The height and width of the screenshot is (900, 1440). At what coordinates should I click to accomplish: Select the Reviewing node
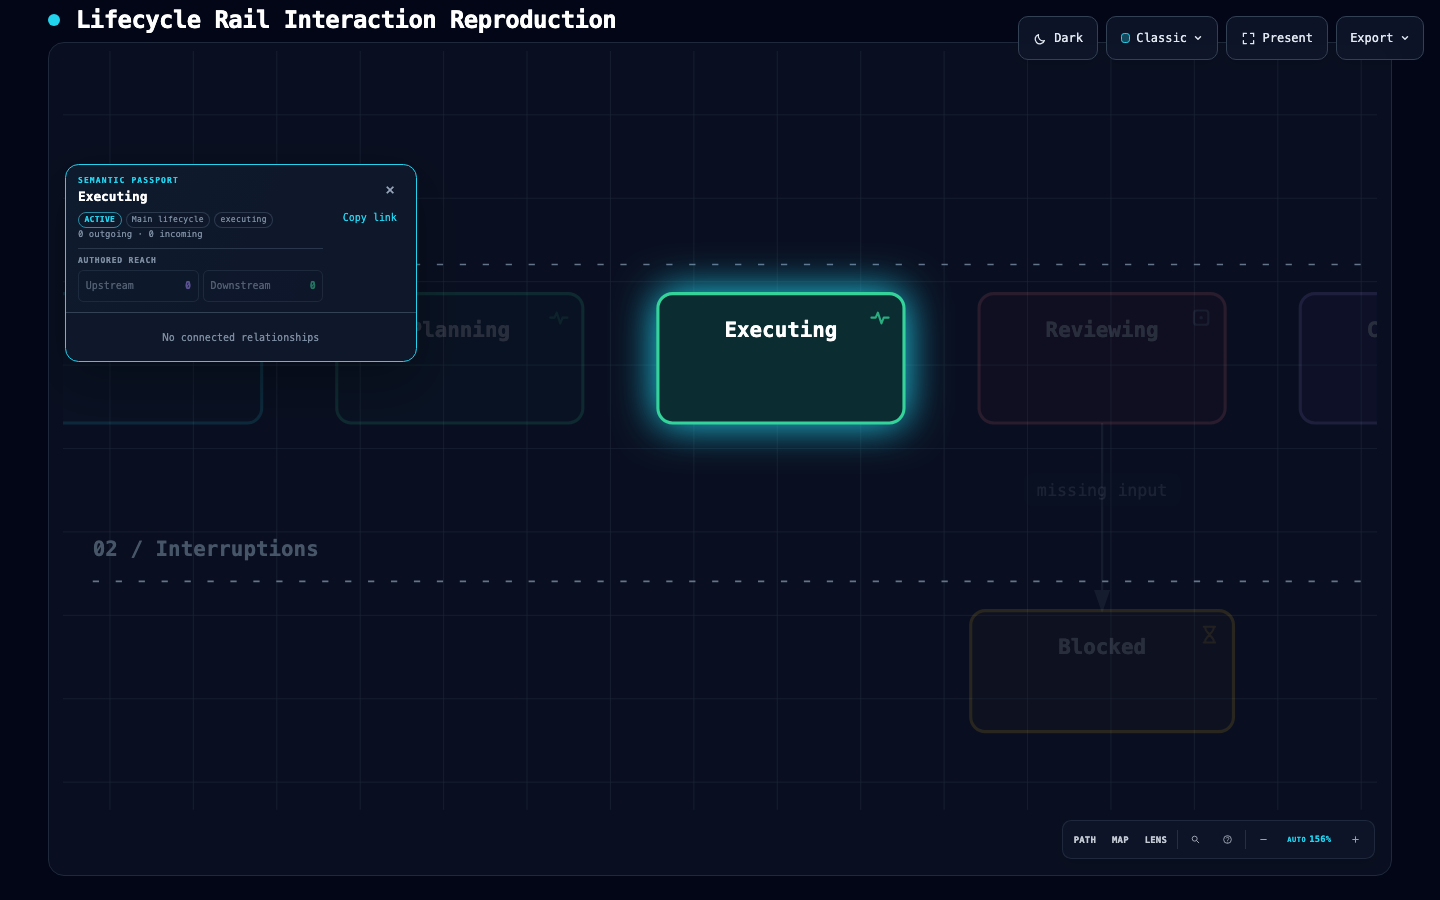(1102, 358)
